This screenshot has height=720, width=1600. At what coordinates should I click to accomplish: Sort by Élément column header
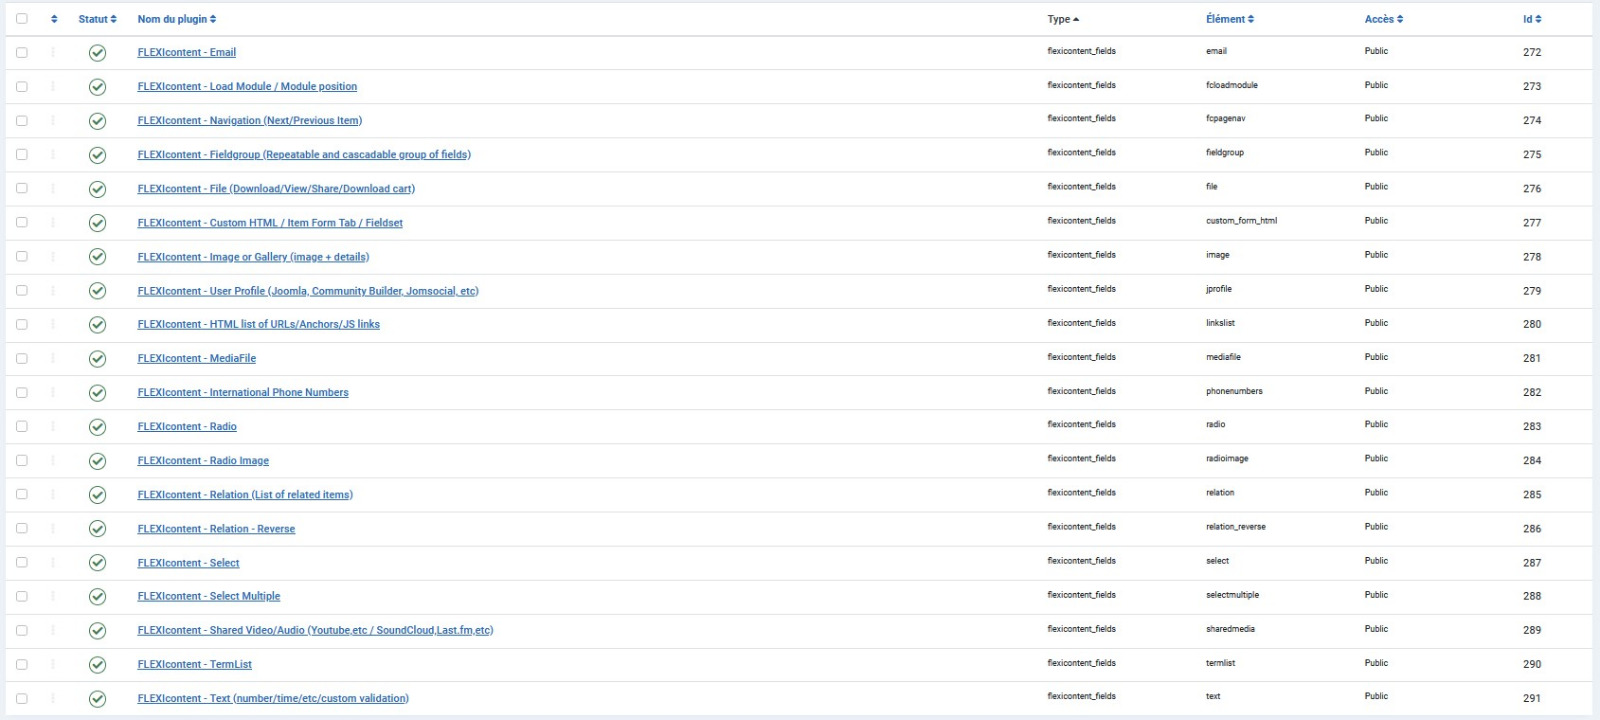pos(1230,19)
